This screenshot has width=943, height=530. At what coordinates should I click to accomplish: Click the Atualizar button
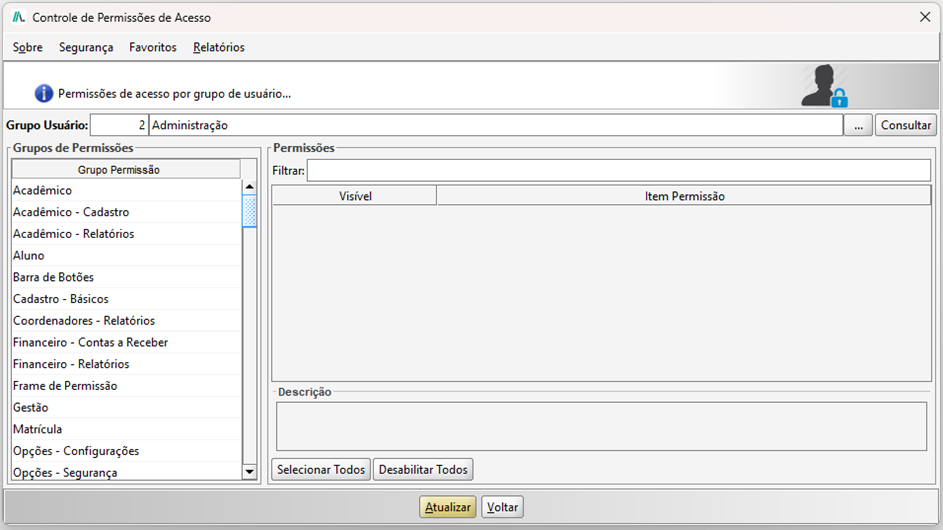point(447,507)
